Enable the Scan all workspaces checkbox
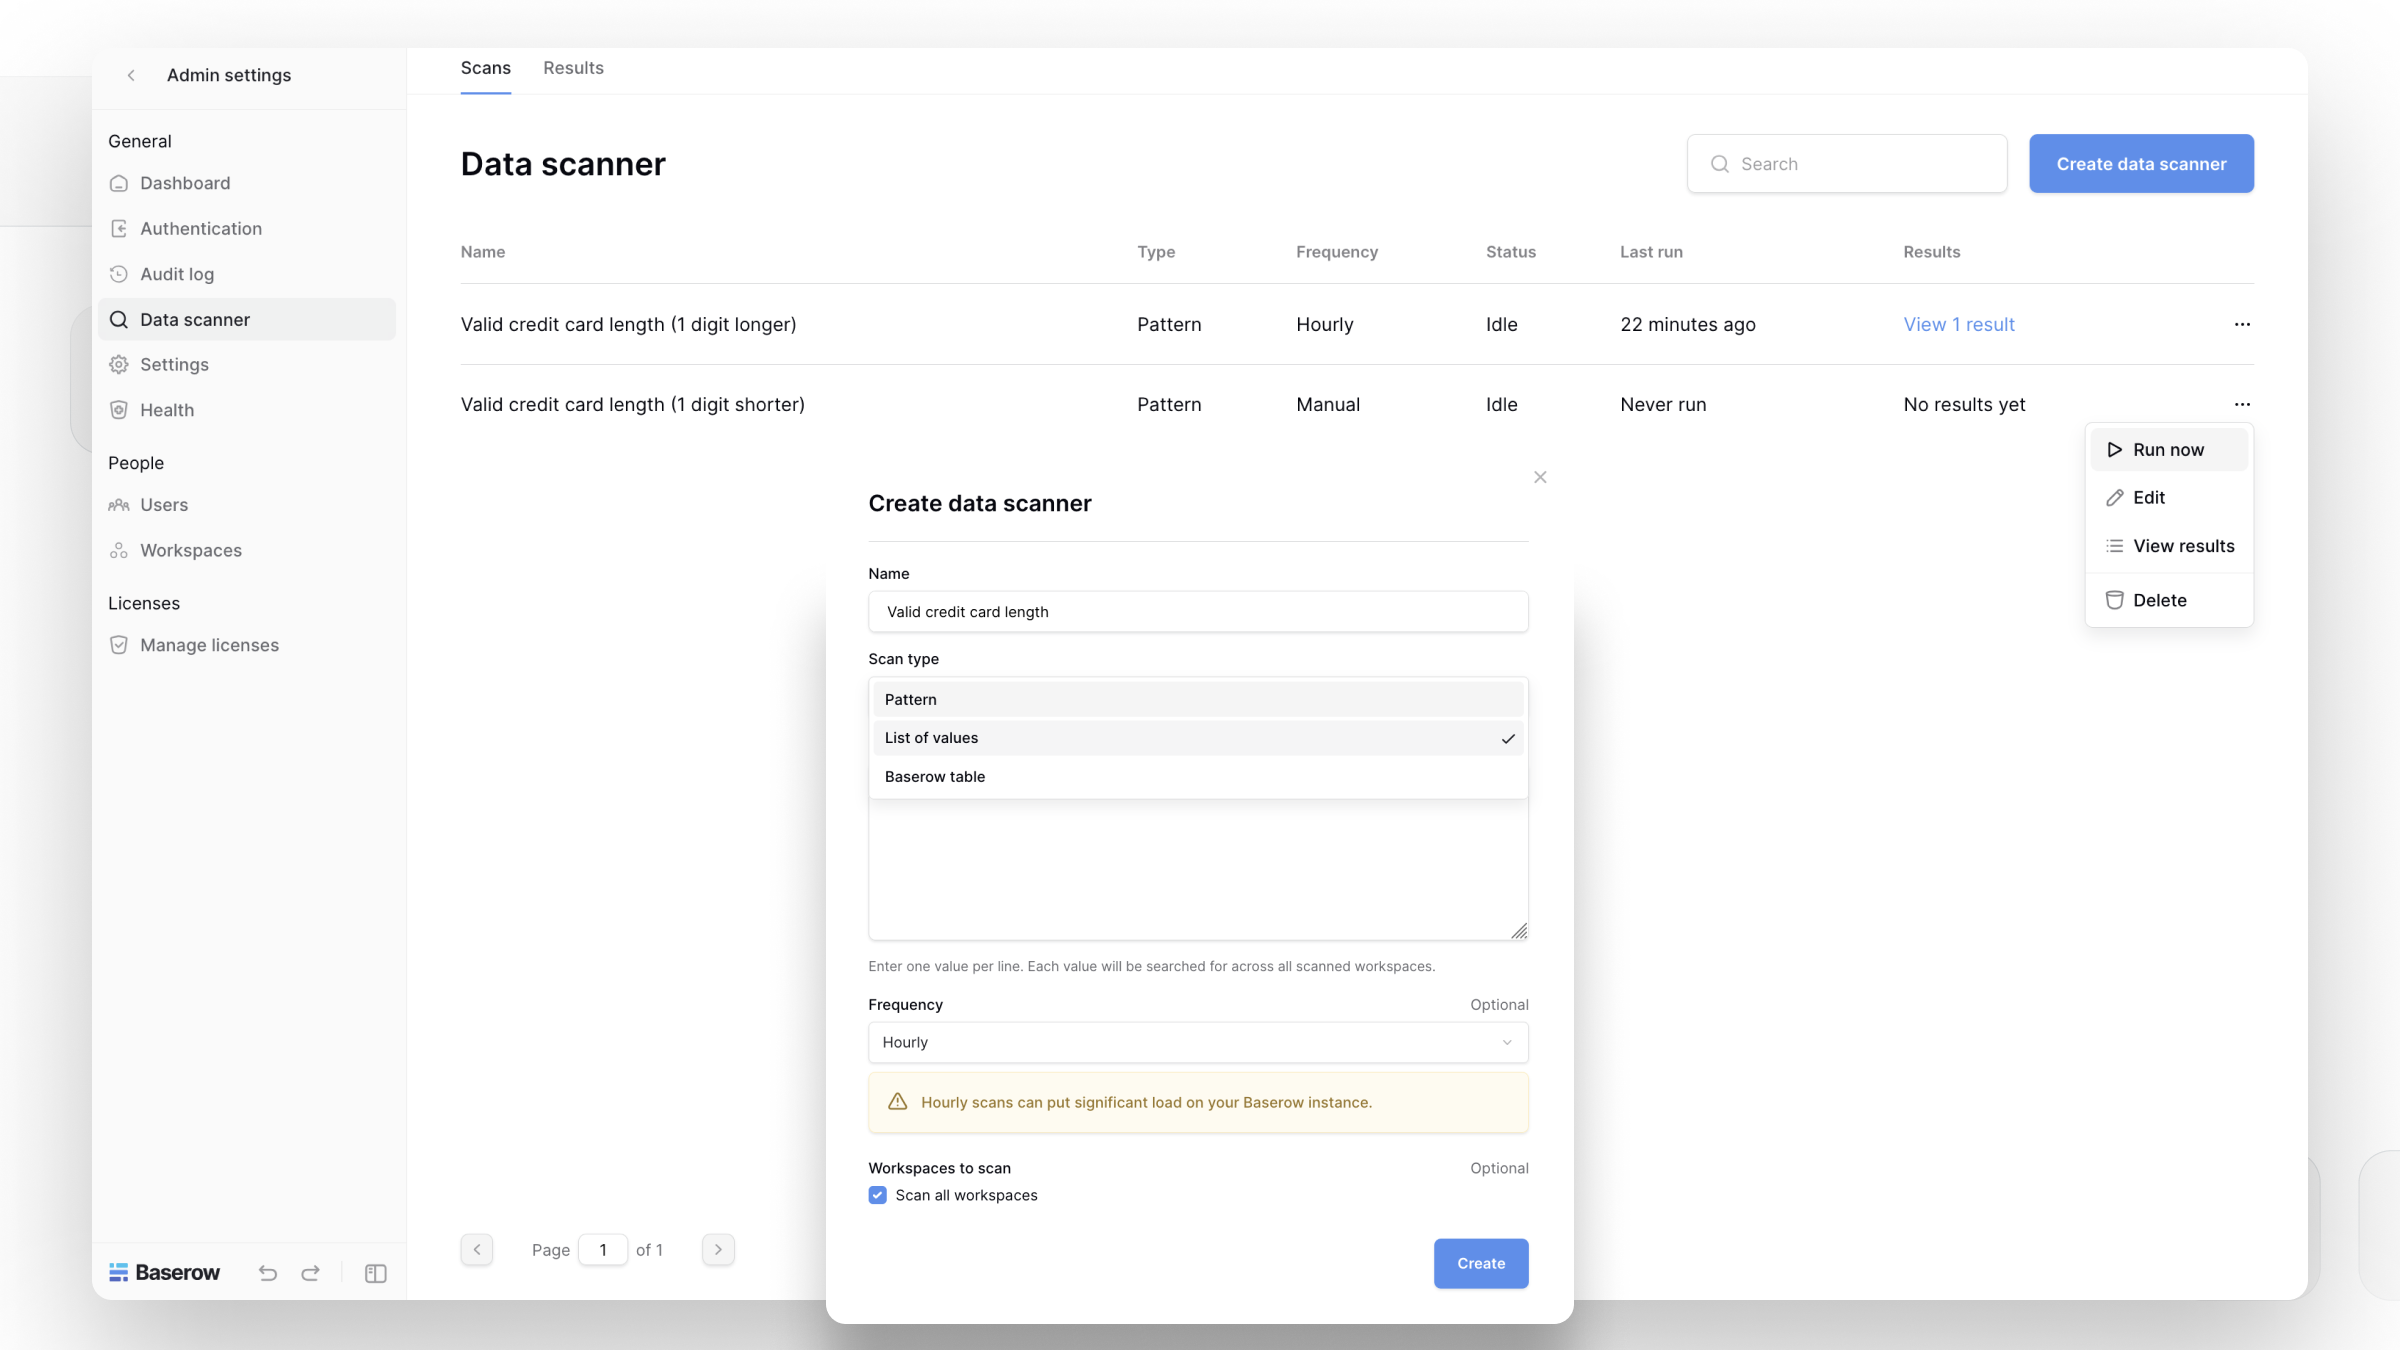 pyautogui.click(x=877, y=1195)
